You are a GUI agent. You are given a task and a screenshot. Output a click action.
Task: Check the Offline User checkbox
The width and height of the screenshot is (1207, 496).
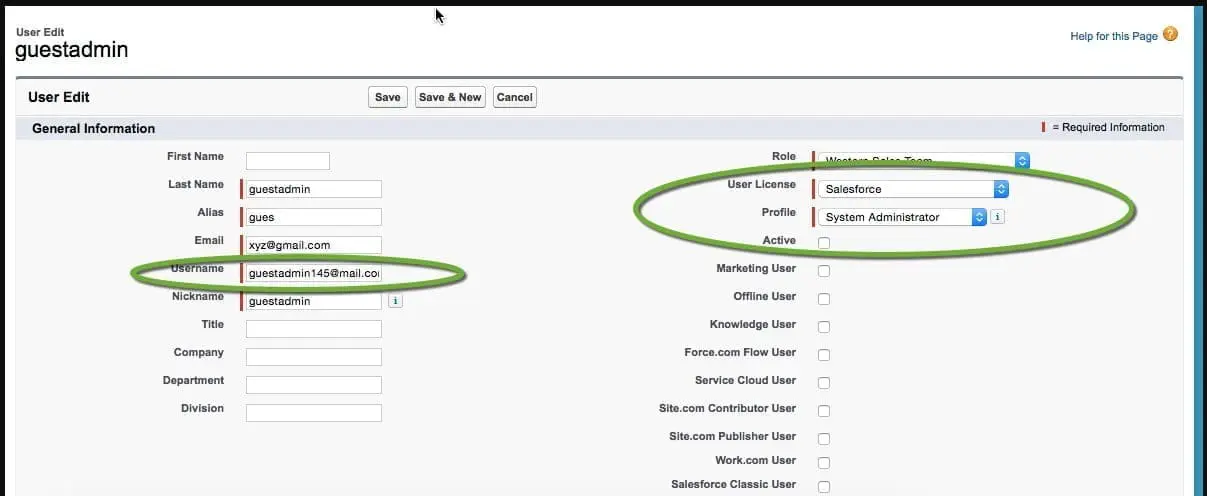pos(824,299)
